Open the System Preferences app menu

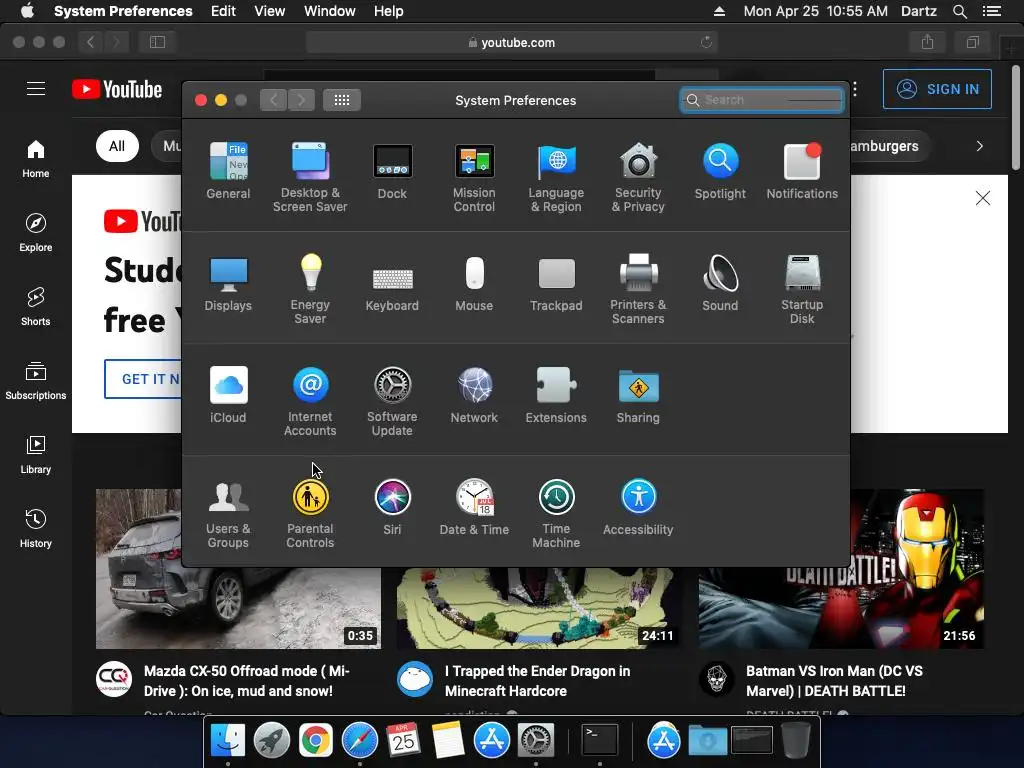pos(123,11)
